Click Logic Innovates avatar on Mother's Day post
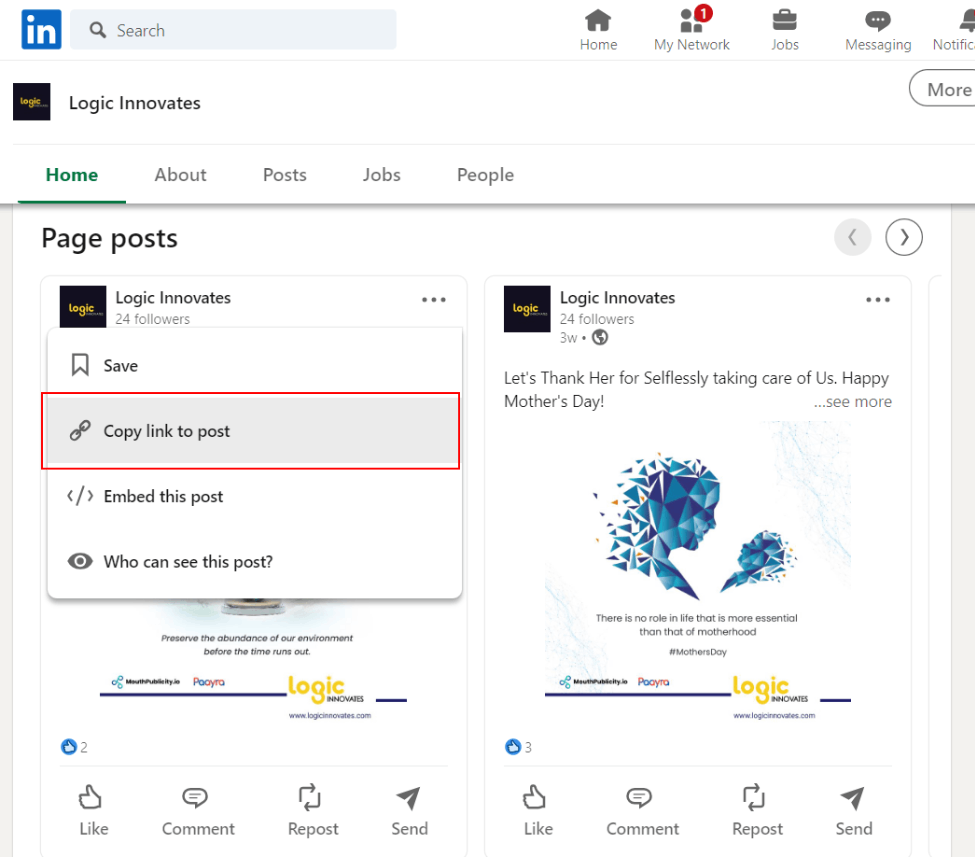 pyautogui.click(x=527, y=309)
